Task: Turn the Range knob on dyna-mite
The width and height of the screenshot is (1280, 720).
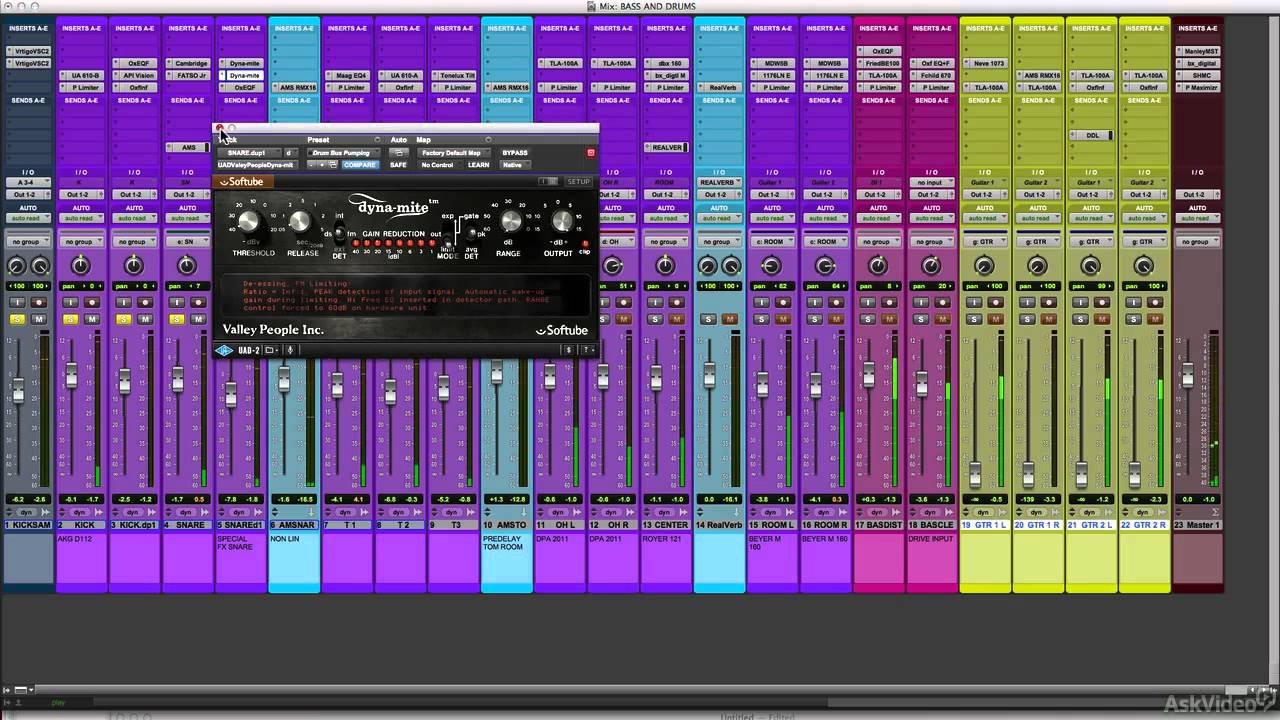Action: (511, 221)
